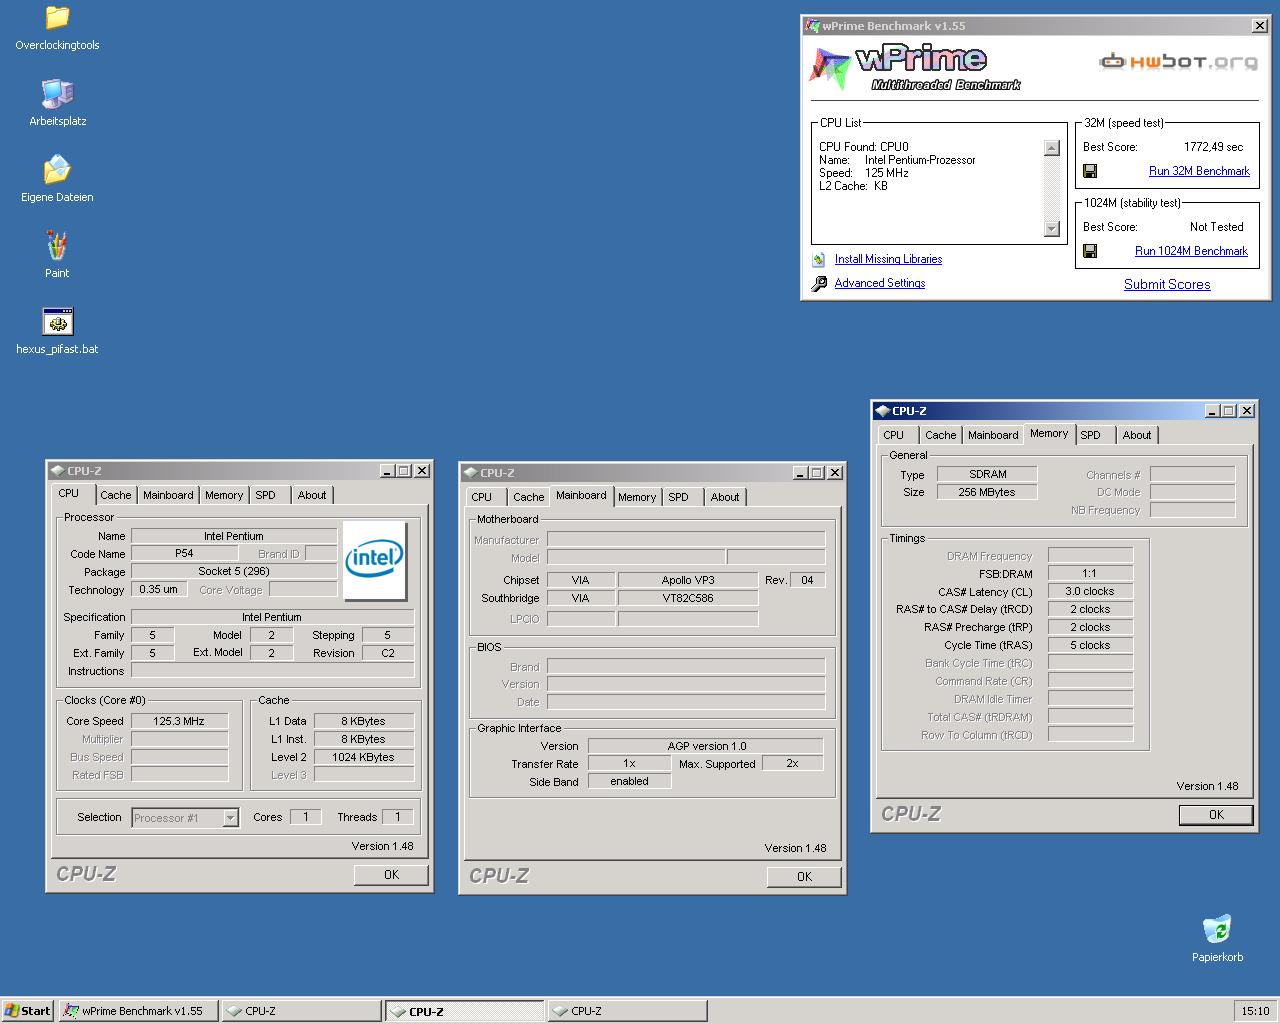Click save icon next to 1024M benchmark
Image resolution: width=1280 pixels, height=1024 pixels.
tap(1090, 251)
